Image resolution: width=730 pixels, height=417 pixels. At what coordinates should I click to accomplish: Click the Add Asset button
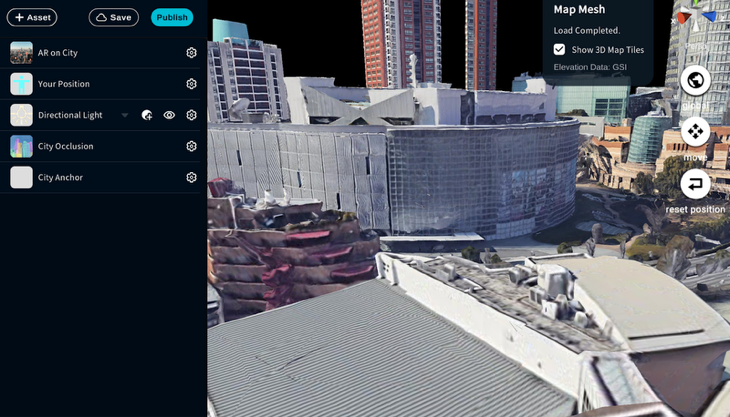(x=32, y=17)
